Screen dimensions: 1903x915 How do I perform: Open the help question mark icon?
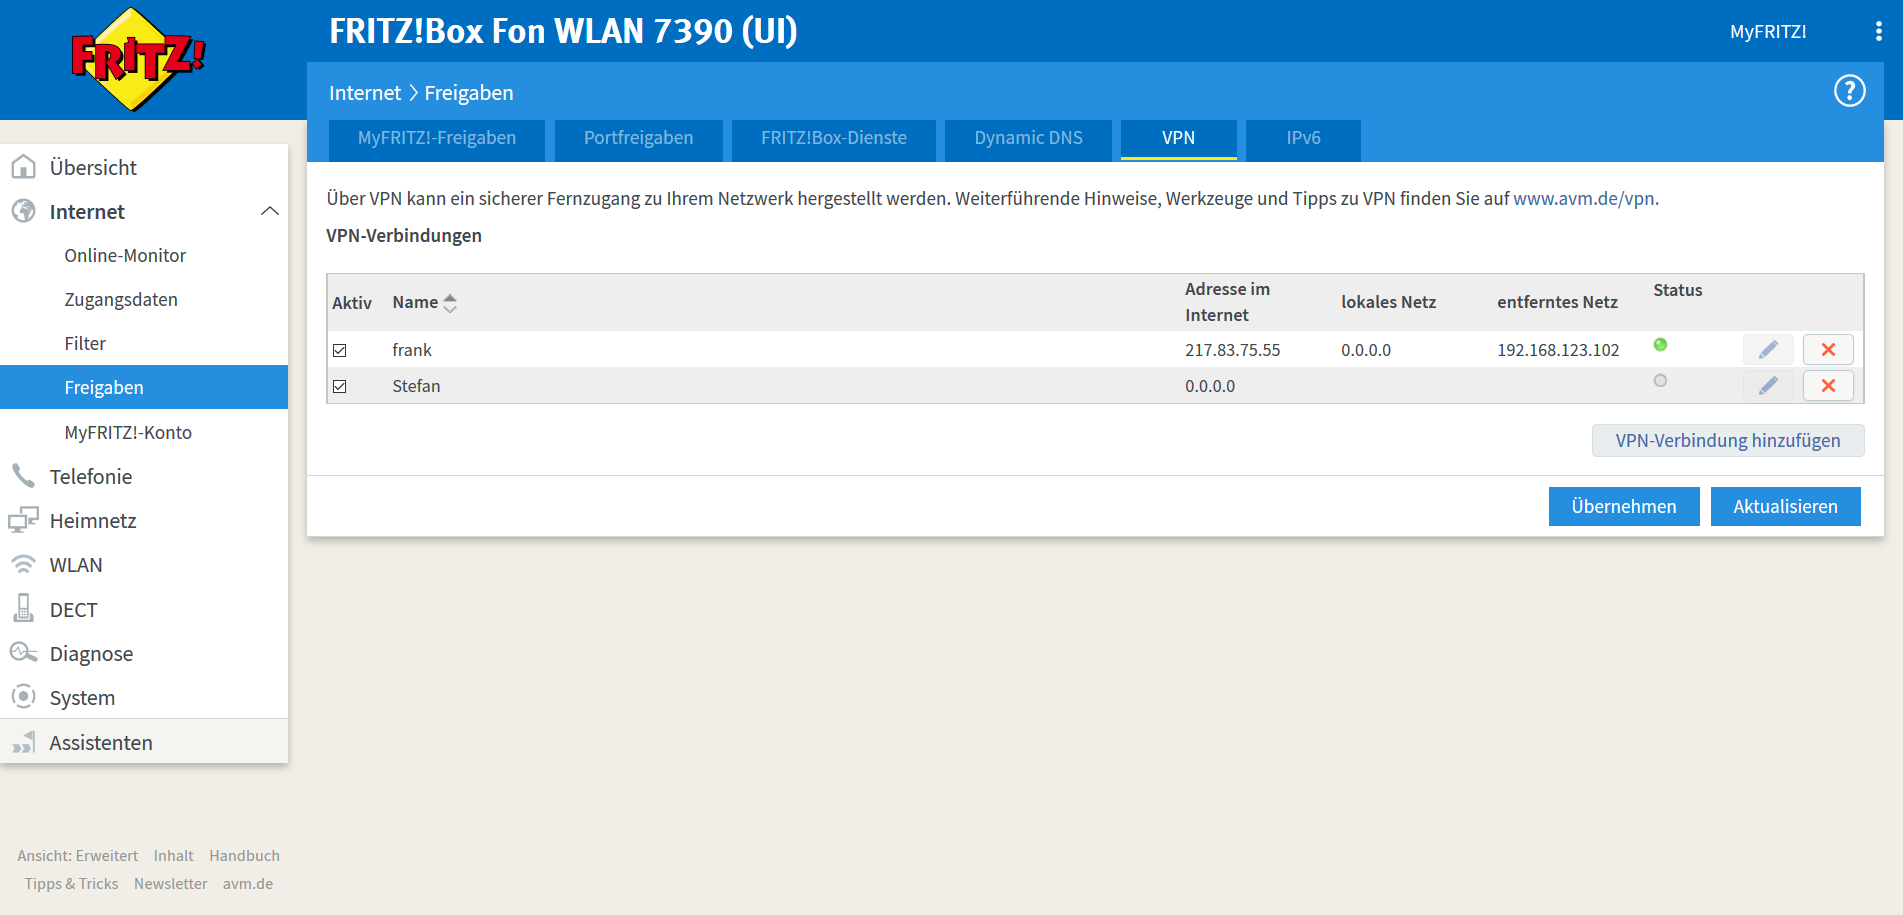coord(1849,91)
